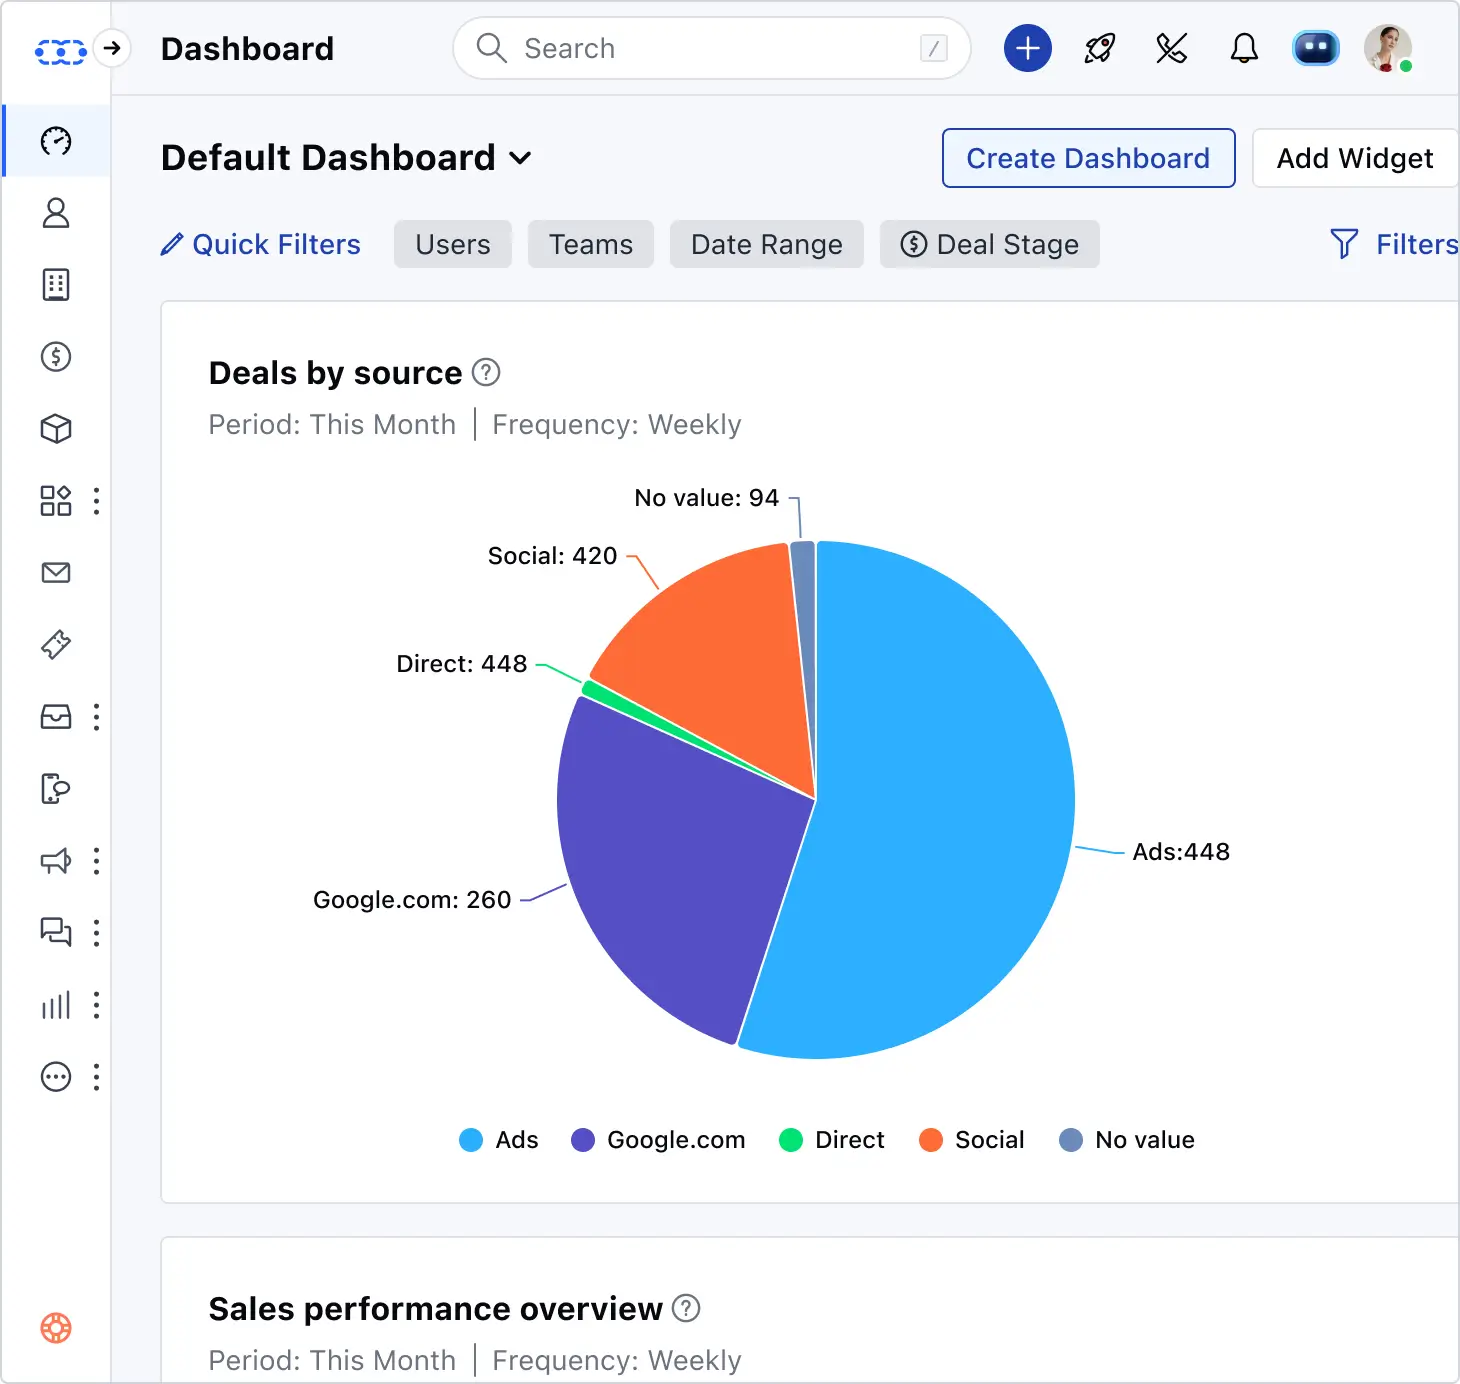Screen dimensions: 1460x1384
Task: Click the 'Social: 420' chart label
Action: point(552,556)
